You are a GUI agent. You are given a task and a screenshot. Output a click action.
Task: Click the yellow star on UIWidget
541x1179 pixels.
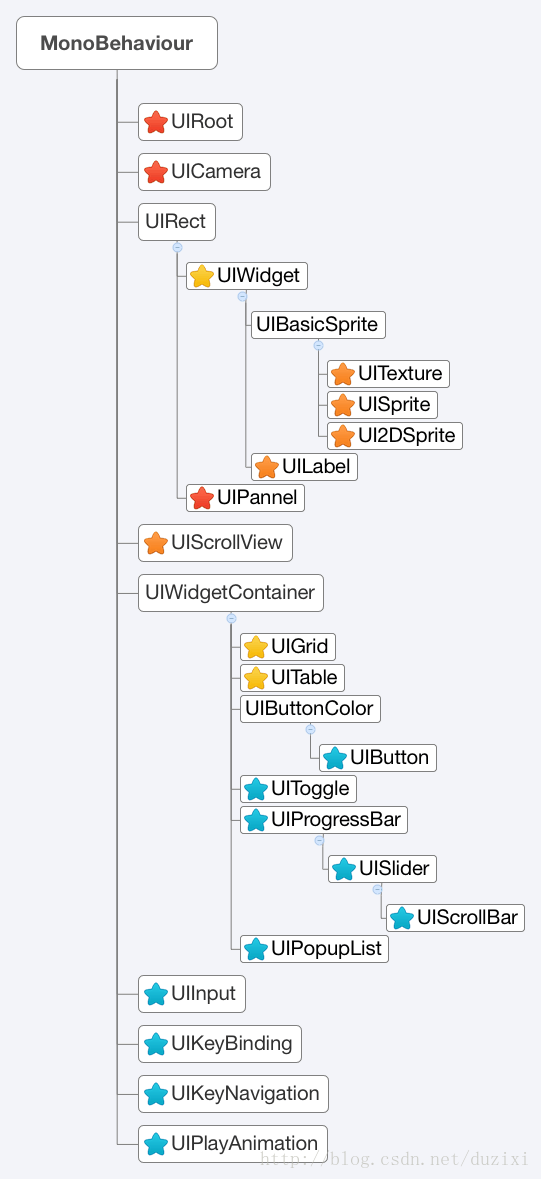(202, 276)
